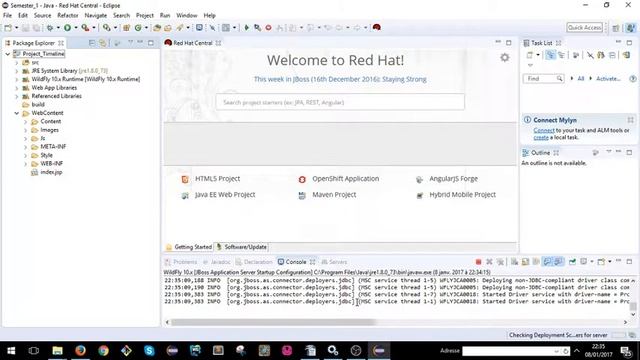Click the red Terminate icon in main toolbar
640x360 pixels.
[268, 28]
